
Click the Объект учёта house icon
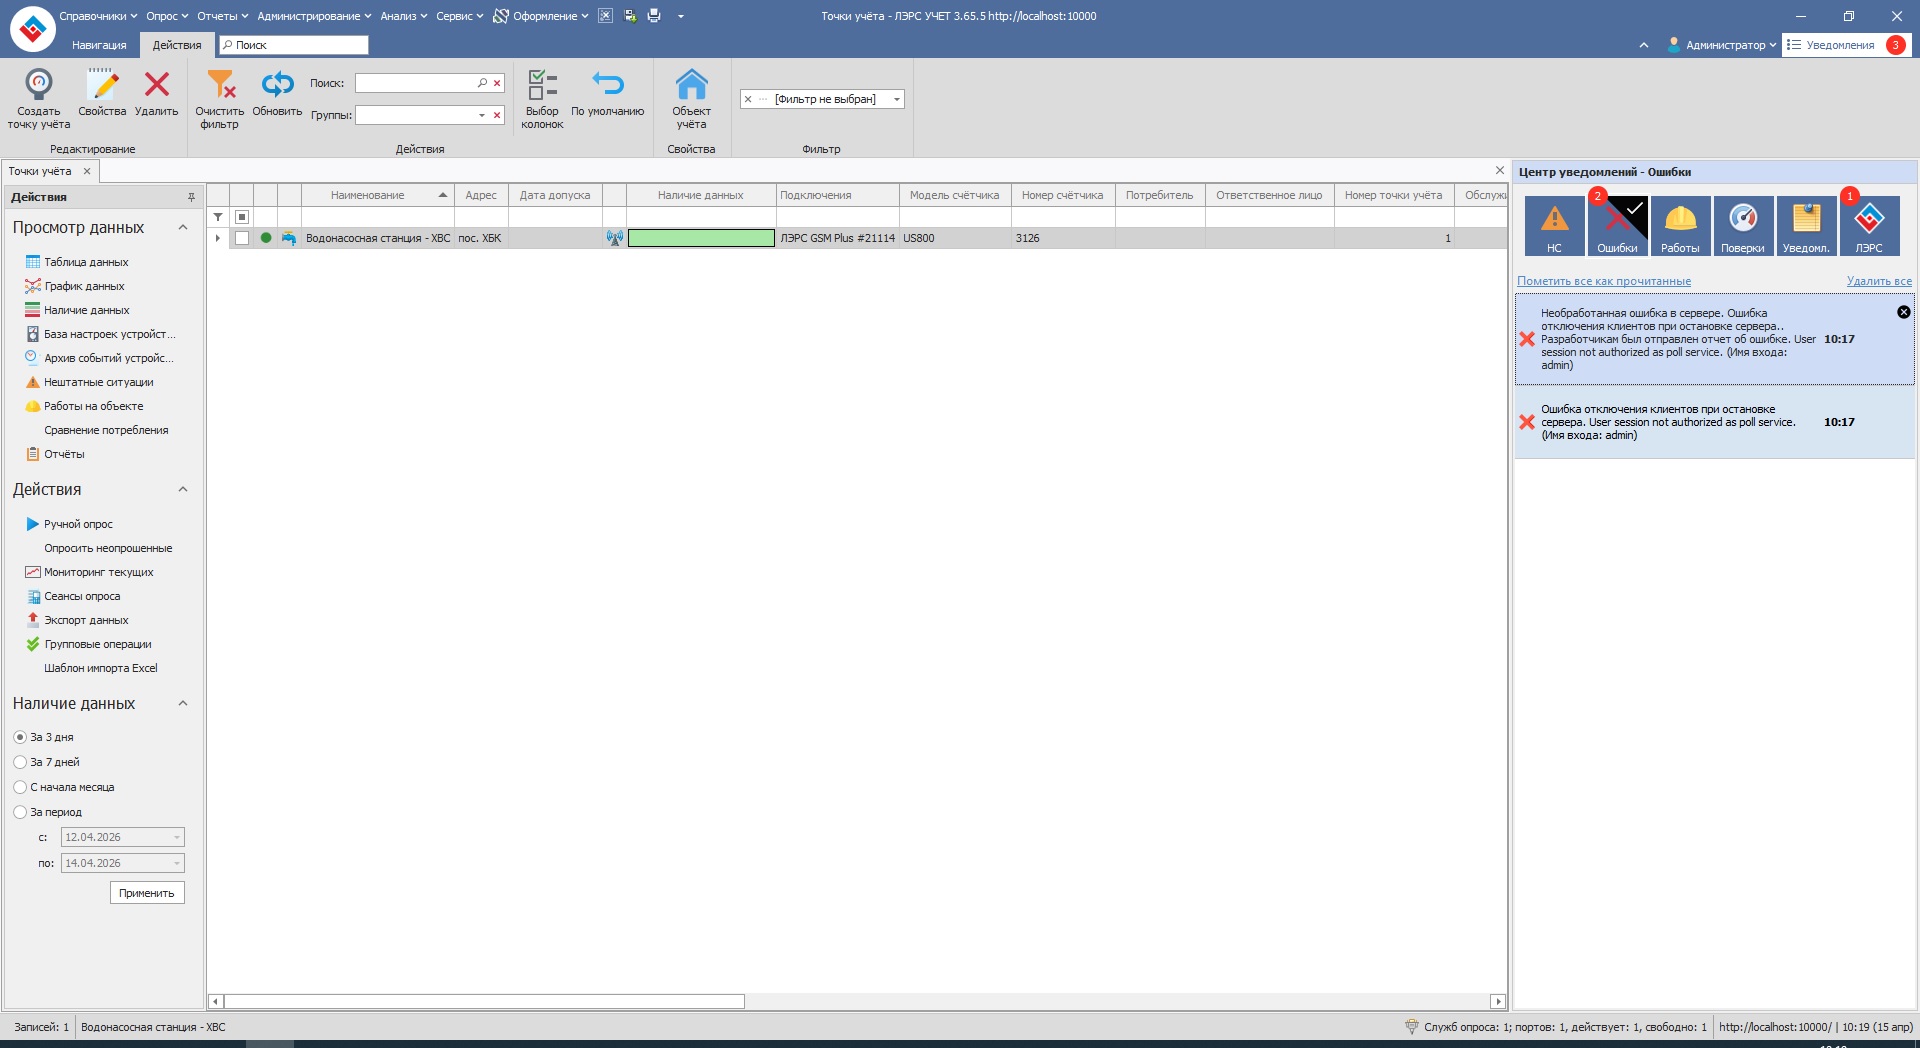691,85
